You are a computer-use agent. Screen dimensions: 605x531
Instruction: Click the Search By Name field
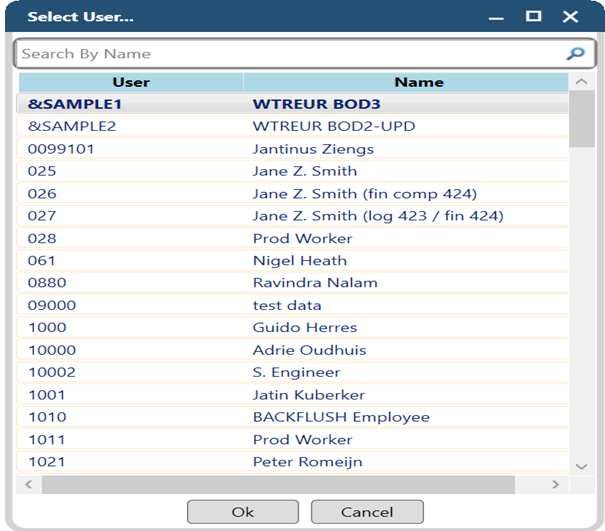click(290, 54)
